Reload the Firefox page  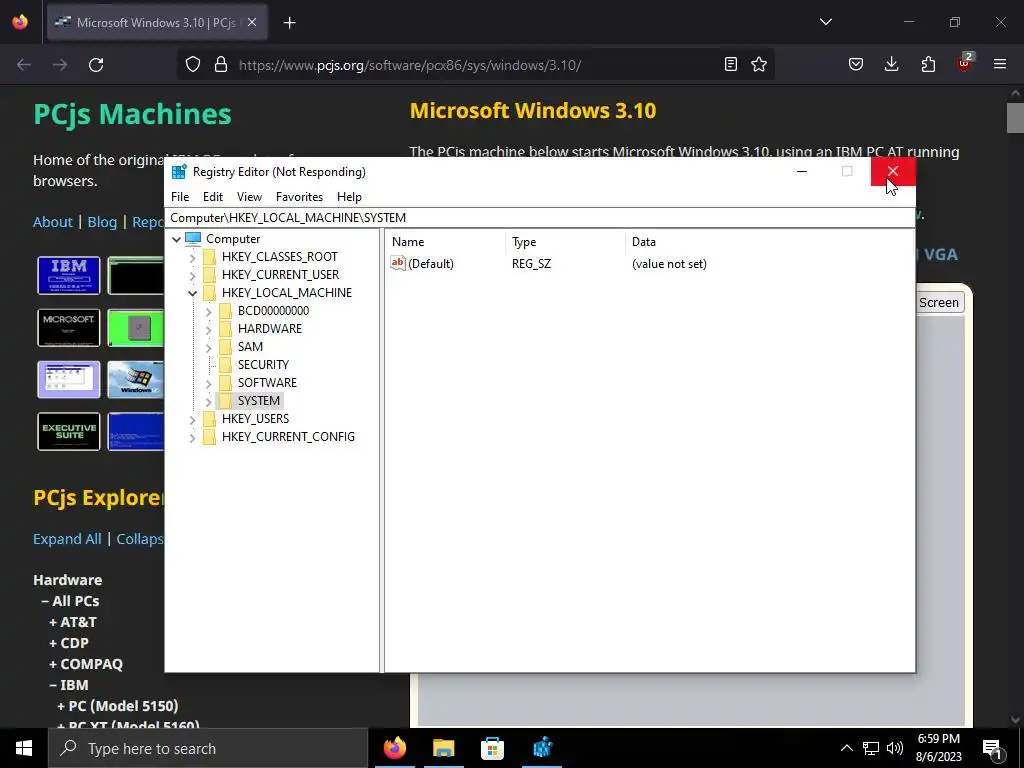[96, 65]
